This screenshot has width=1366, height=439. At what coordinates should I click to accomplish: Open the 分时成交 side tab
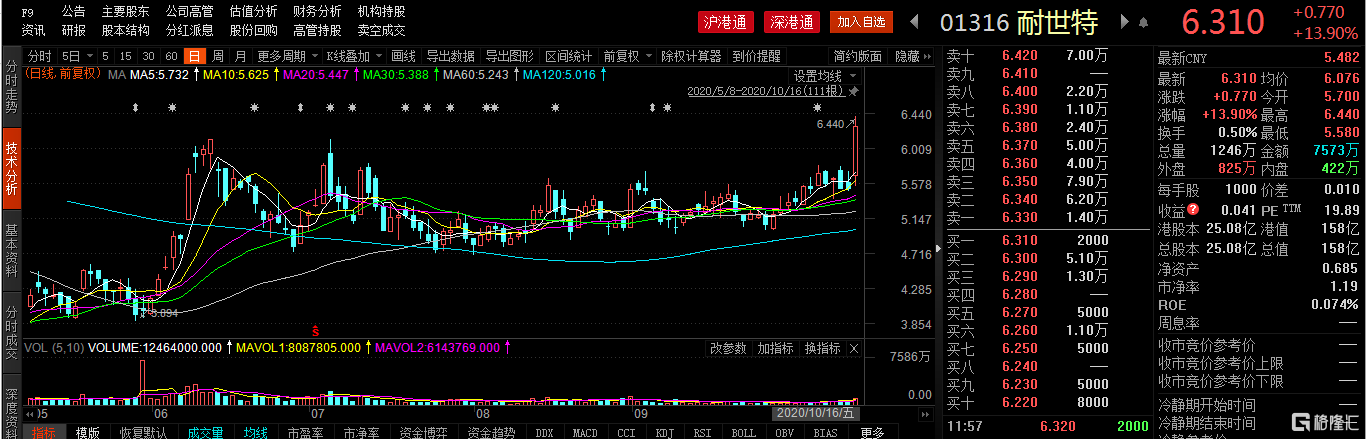coord(11,333)
